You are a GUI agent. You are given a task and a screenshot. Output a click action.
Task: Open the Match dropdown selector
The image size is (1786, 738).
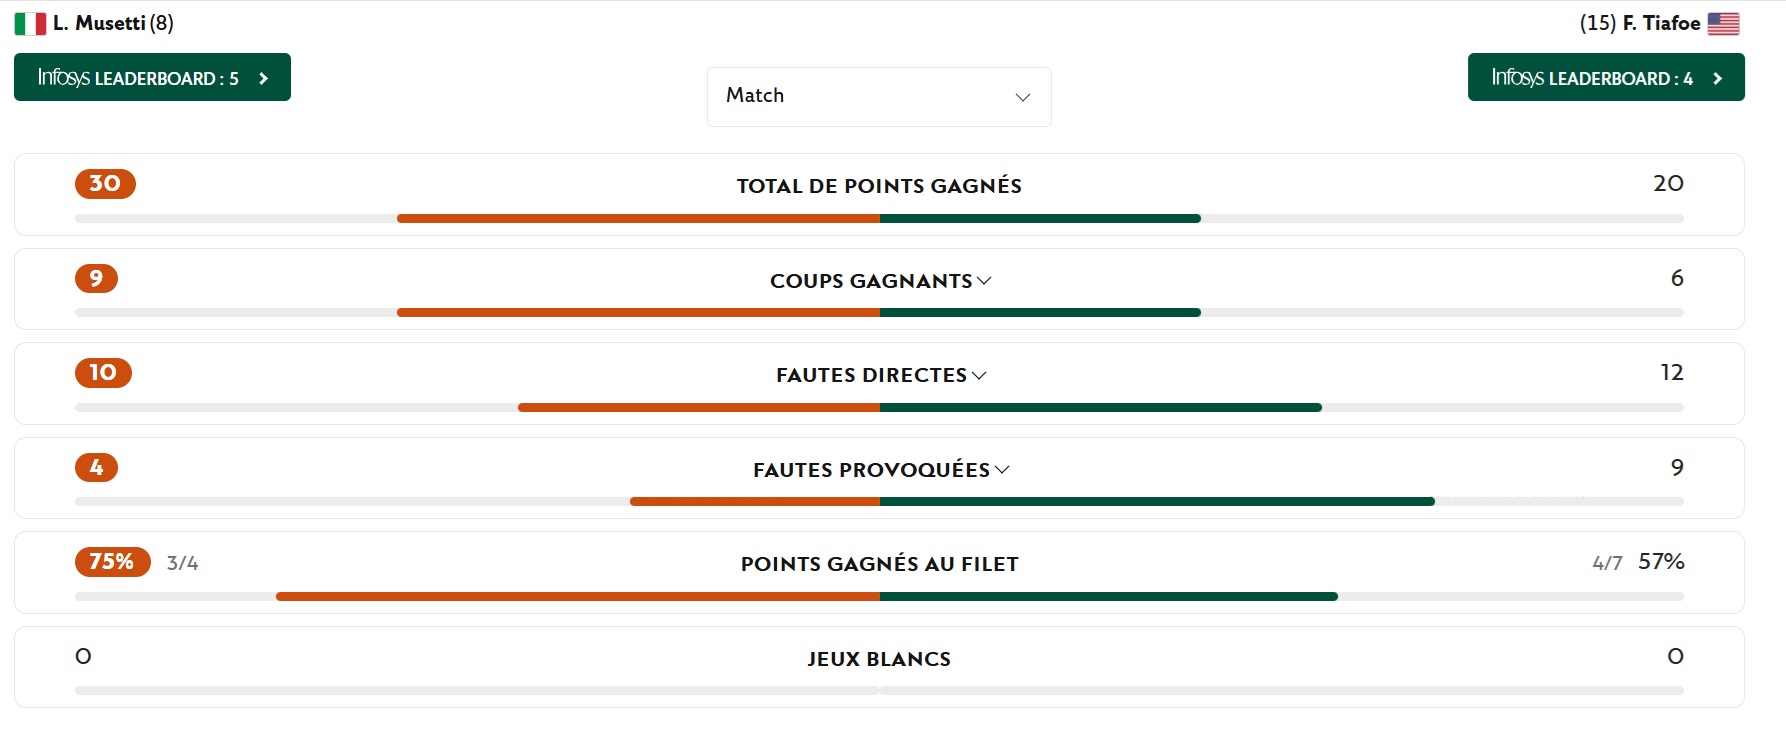click(x=878, y=96)
